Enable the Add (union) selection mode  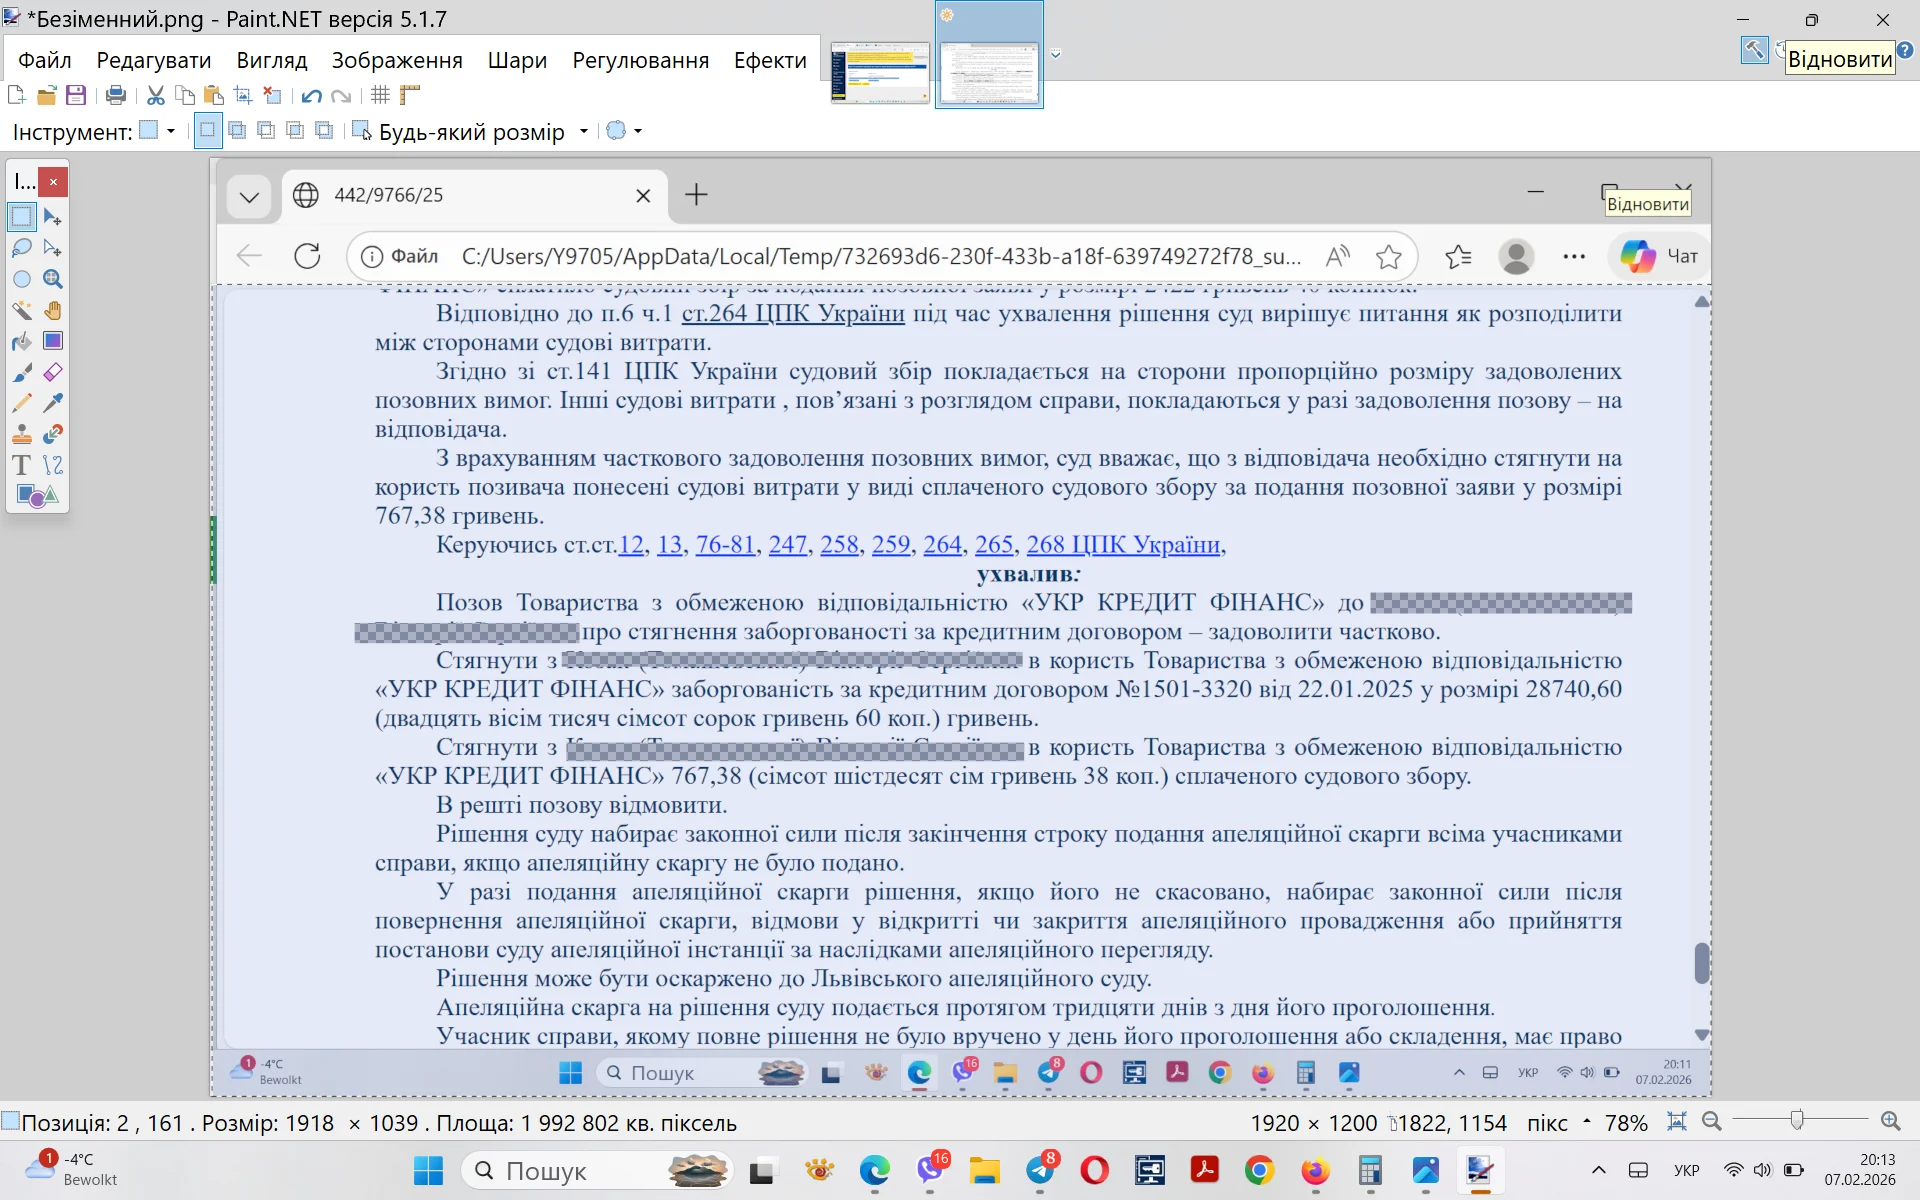[x=237, y=131]
